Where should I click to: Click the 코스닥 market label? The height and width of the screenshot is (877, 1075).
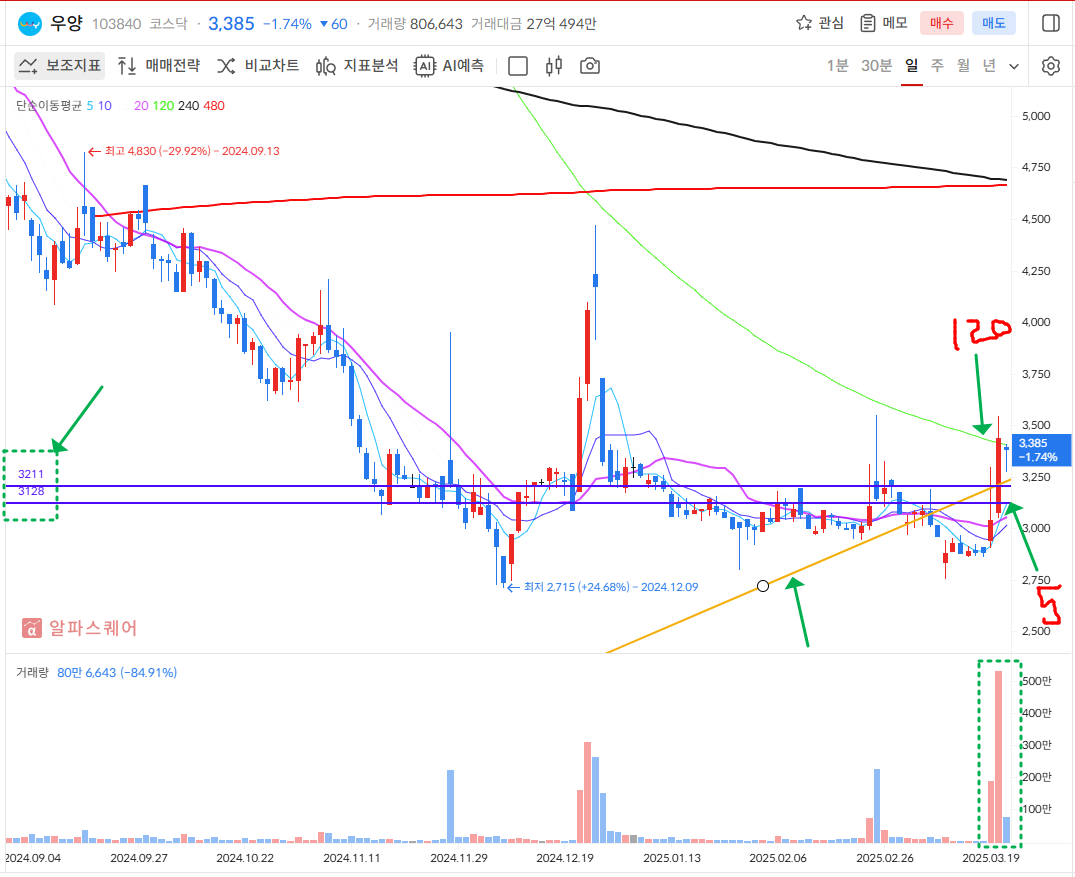coord(168,24)
